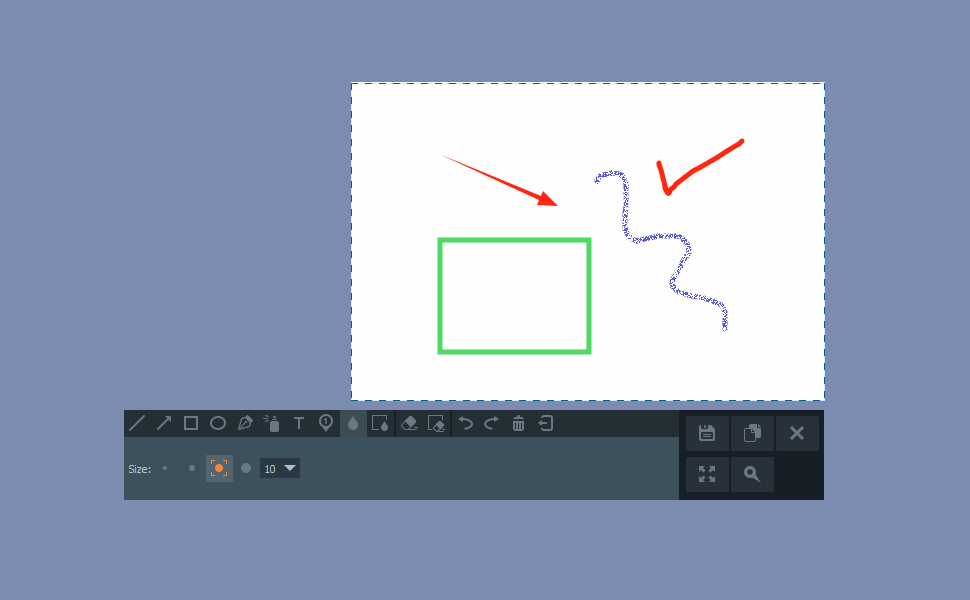The width and height of the screenshot is (970, 600).
Task: Redo the last undone annotation
Action: tap(491, 423)
